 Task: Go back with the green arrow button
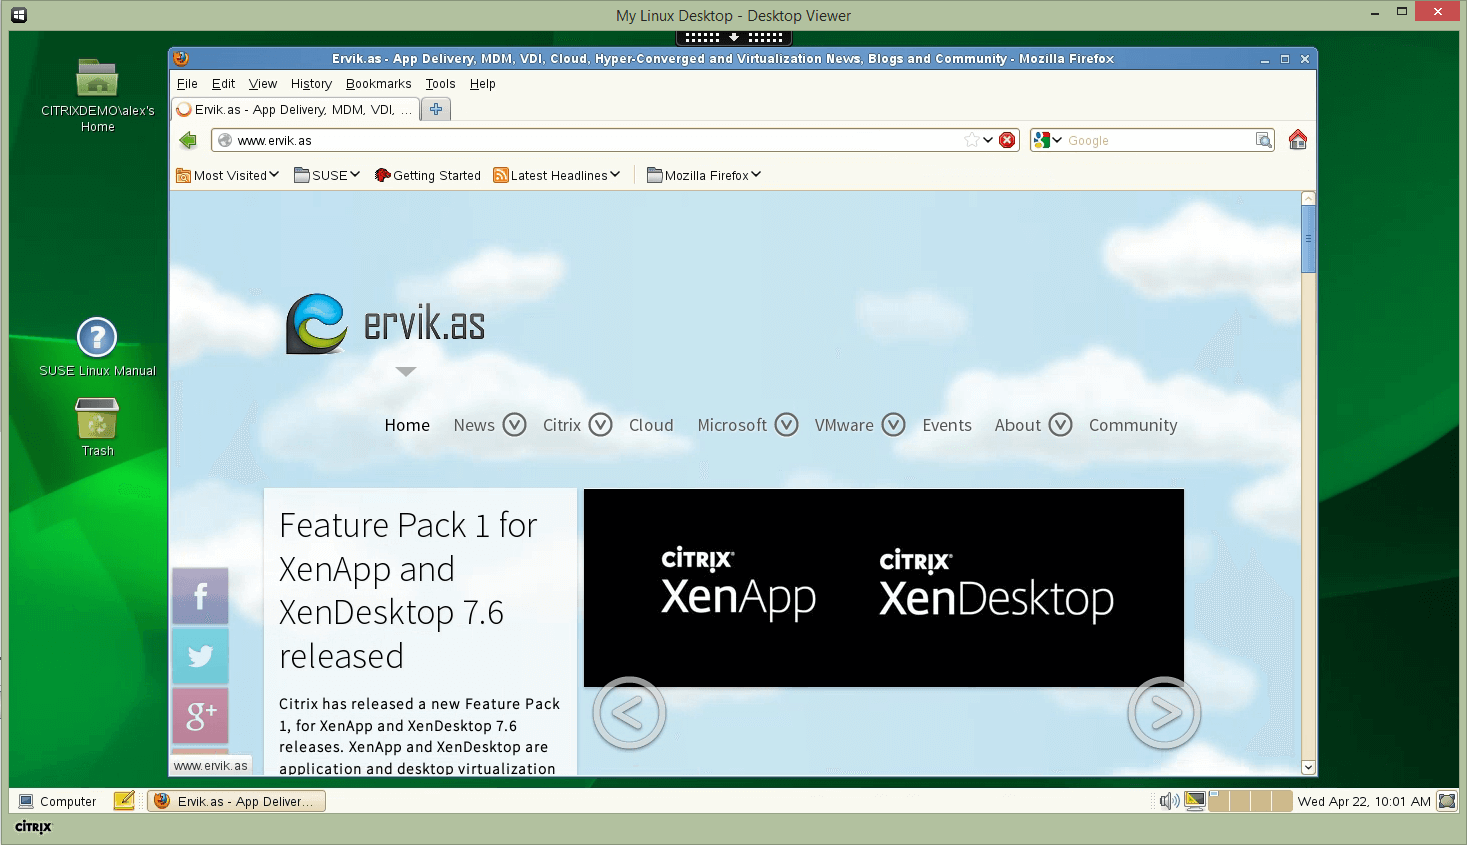click(x=188, y=140)
